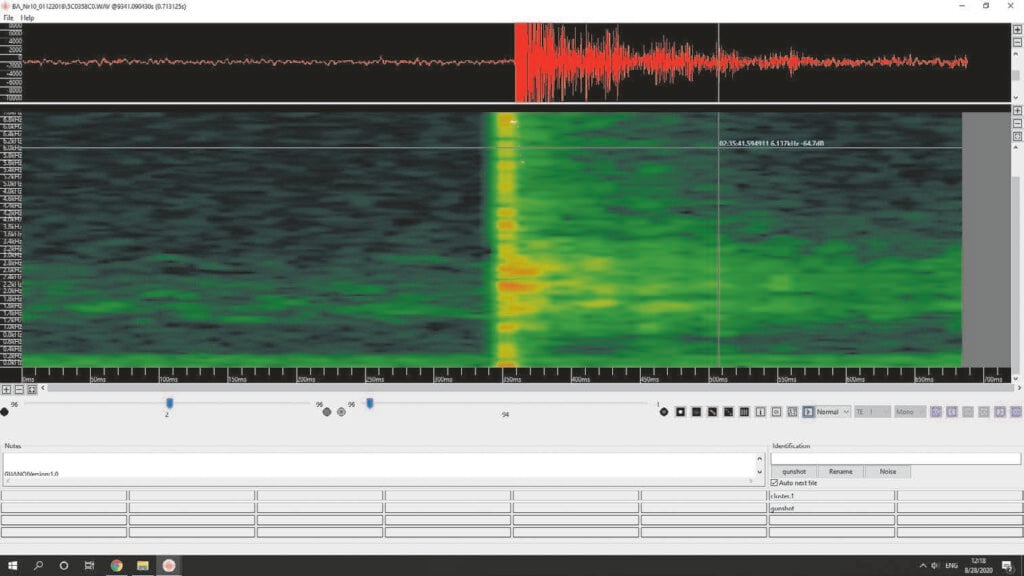Click the Noise button
Screen dimensions: 1024x576
(x=887, y=471)
